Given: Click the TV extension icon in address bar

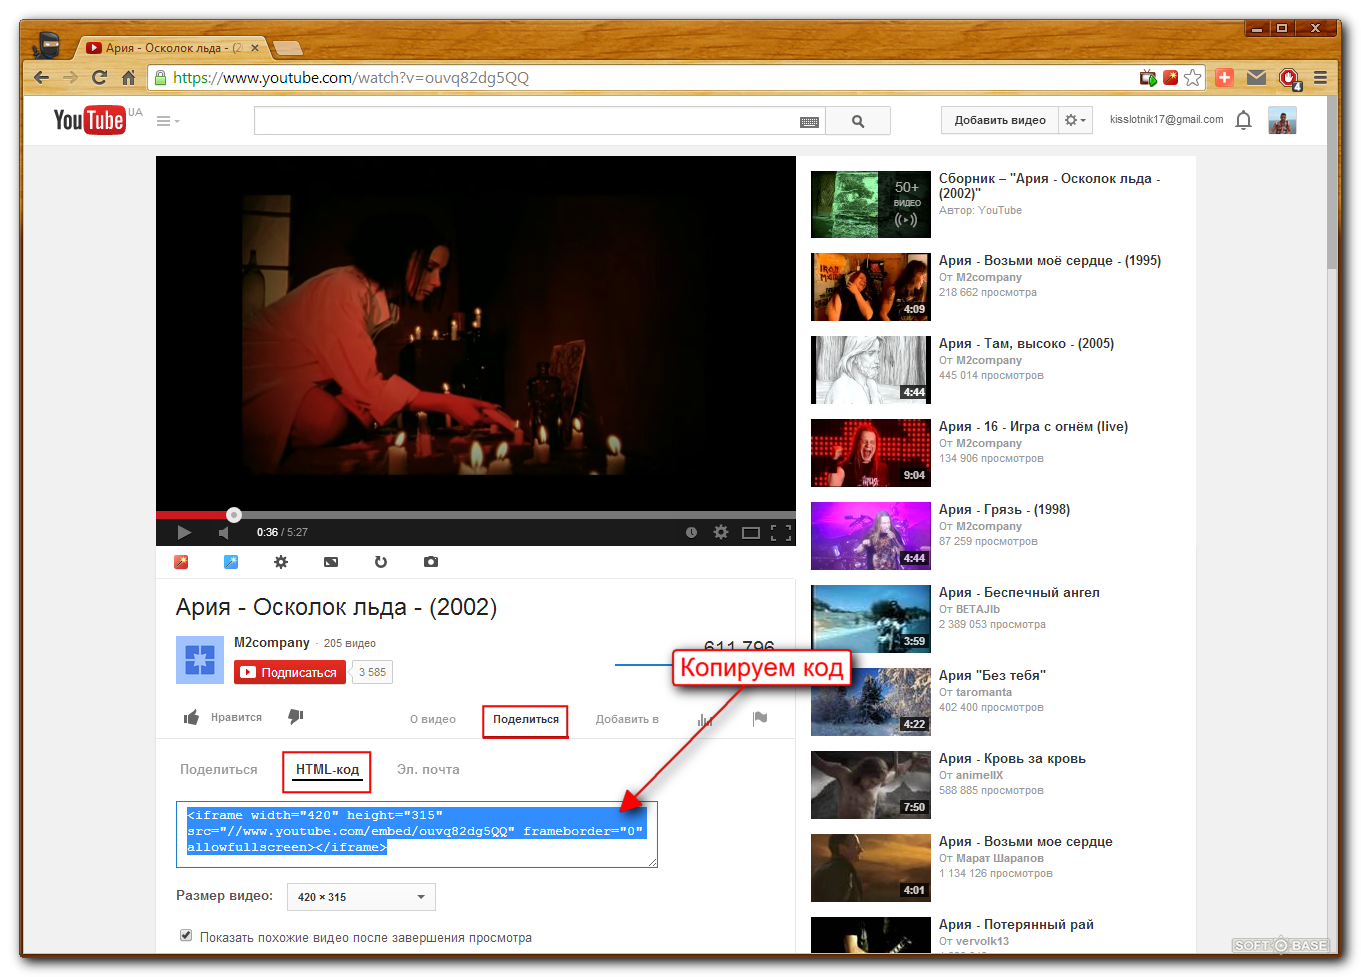Looking at the screenshot, I should [1147, 77].
